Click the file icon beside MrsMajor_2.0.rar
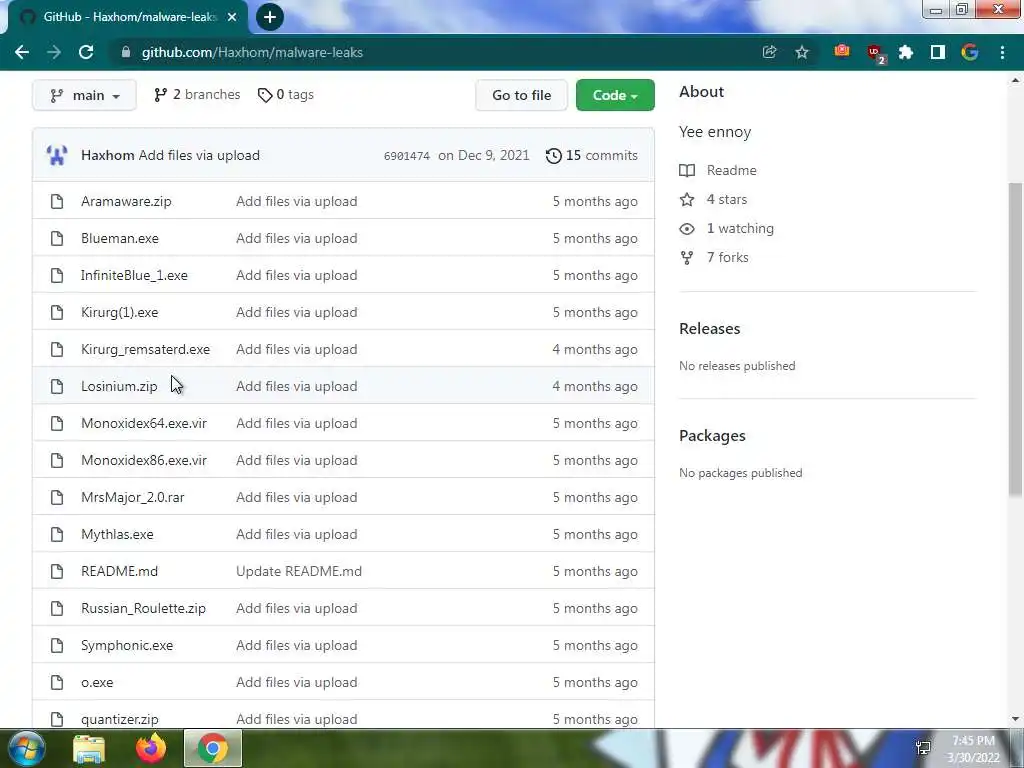1024x768 pixels. pos(57,498)
